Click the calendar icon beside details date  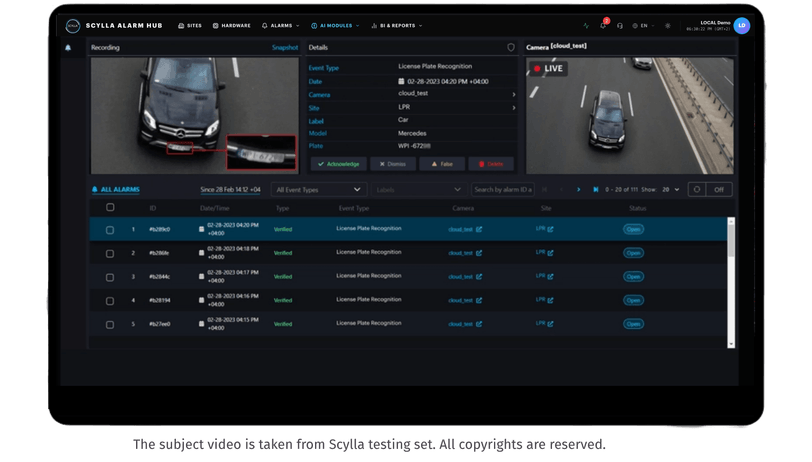click(401, 81)
